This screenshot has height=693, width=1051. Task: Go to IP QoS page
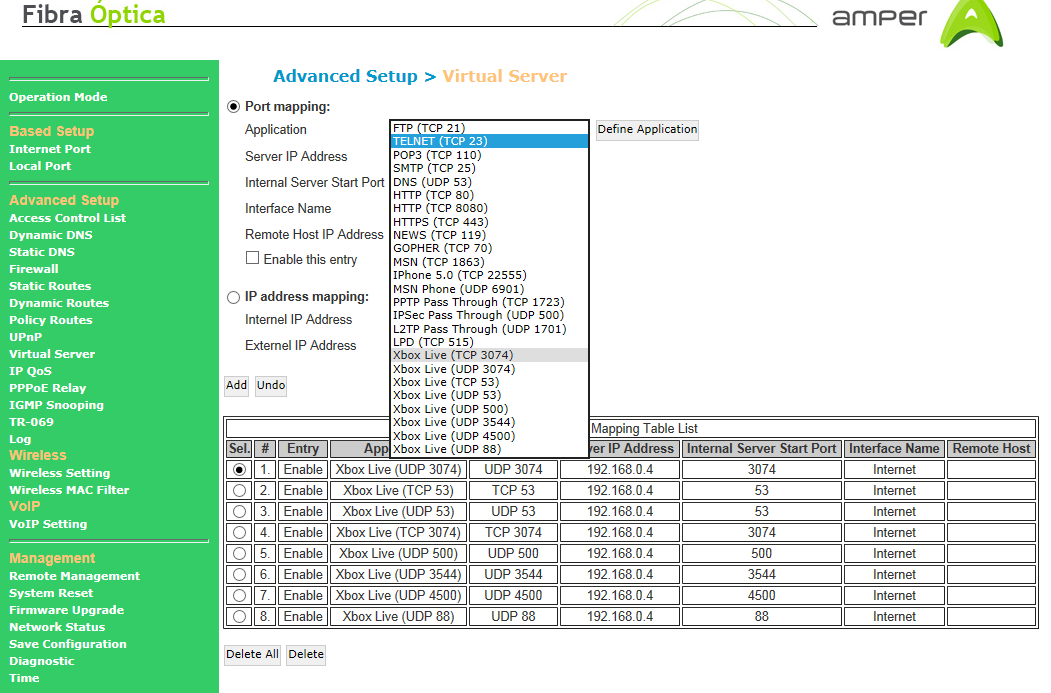30,371
